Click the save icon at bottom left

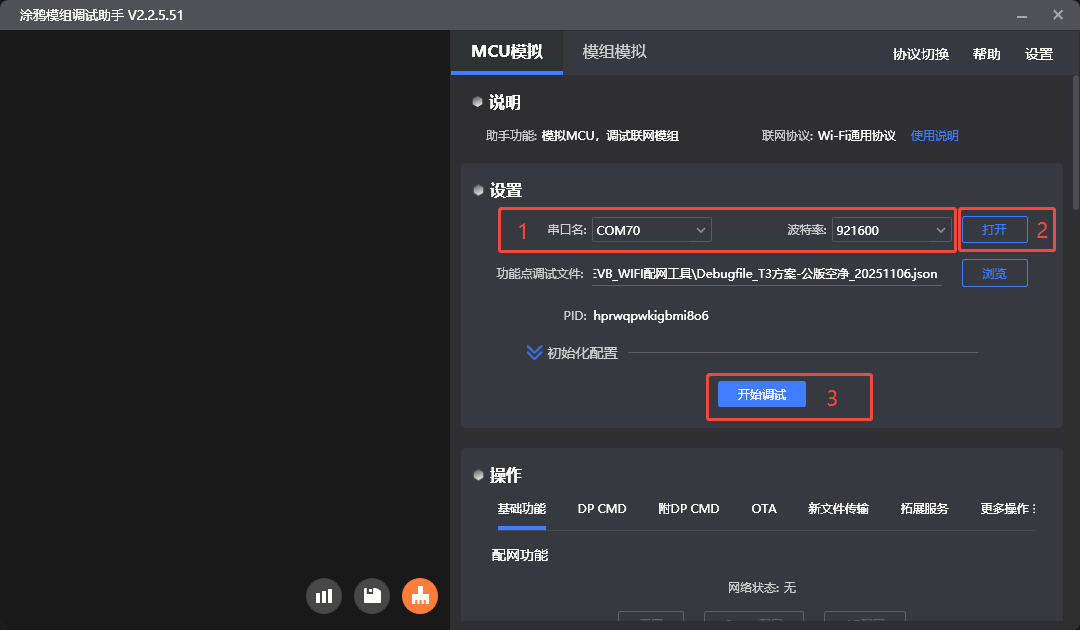[x=371, y=596]
